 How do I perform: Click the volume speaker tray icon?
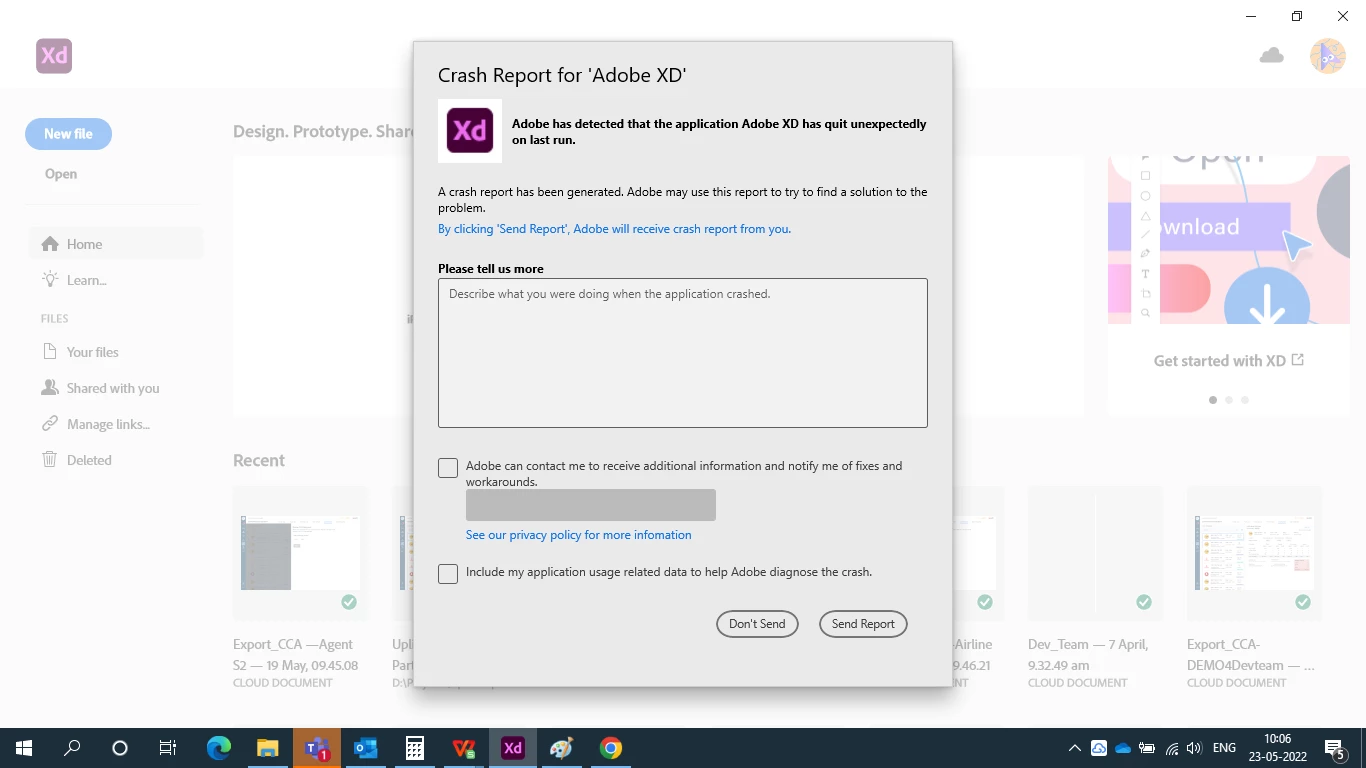pos(1195,748)
